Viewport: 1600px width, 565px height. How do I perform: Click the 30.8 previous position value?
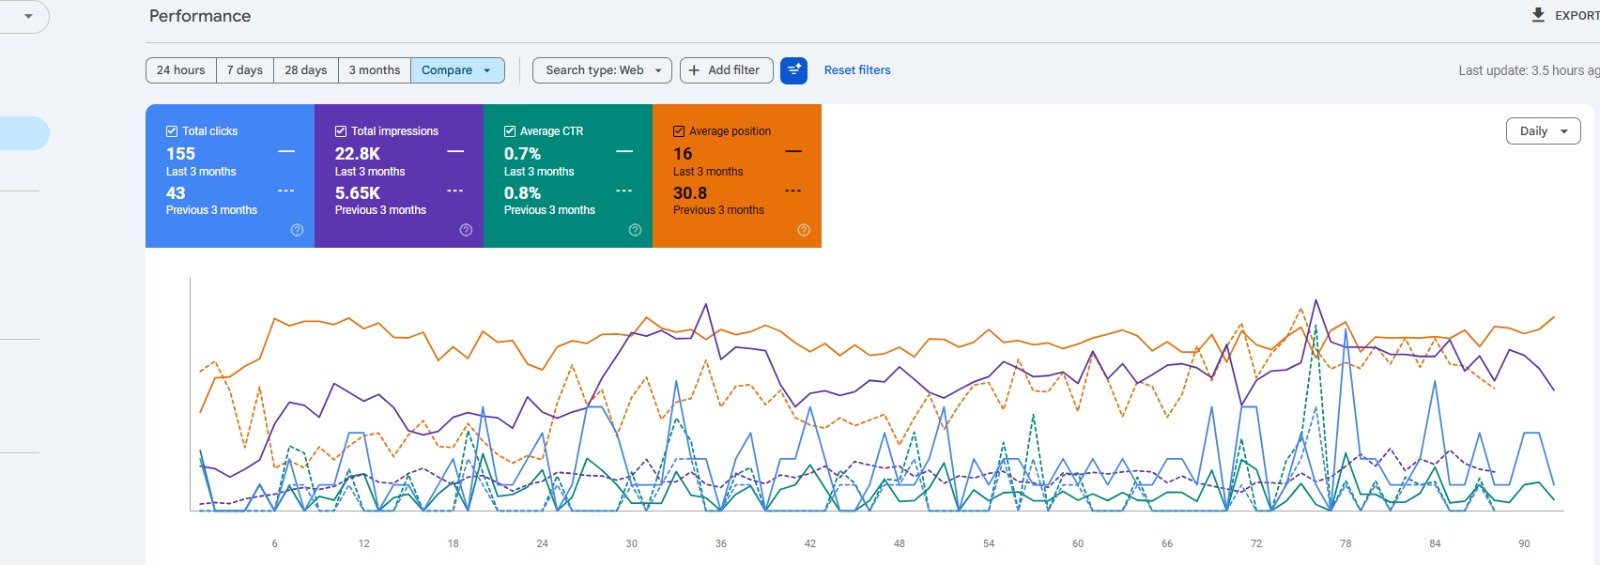(690, 193)
